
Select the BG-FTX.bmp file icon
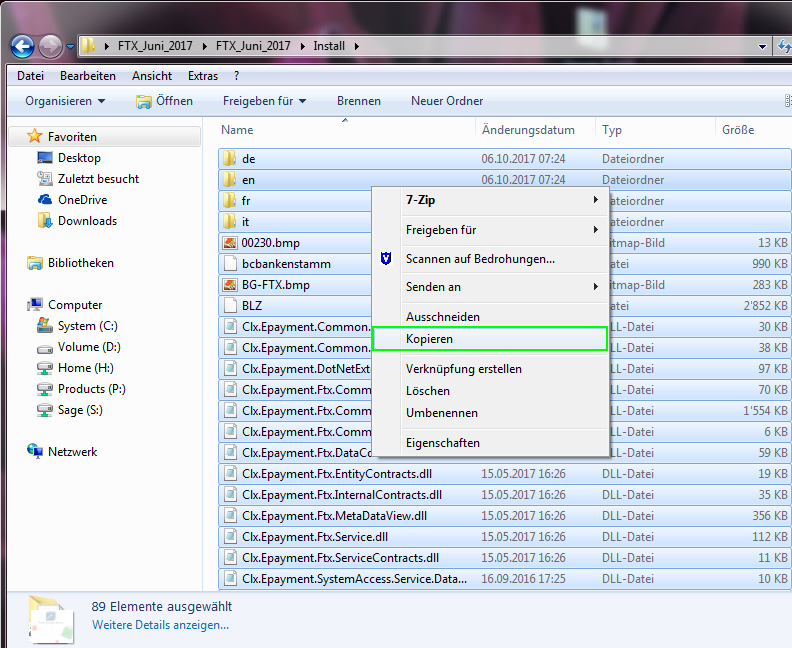coord(230,284)
